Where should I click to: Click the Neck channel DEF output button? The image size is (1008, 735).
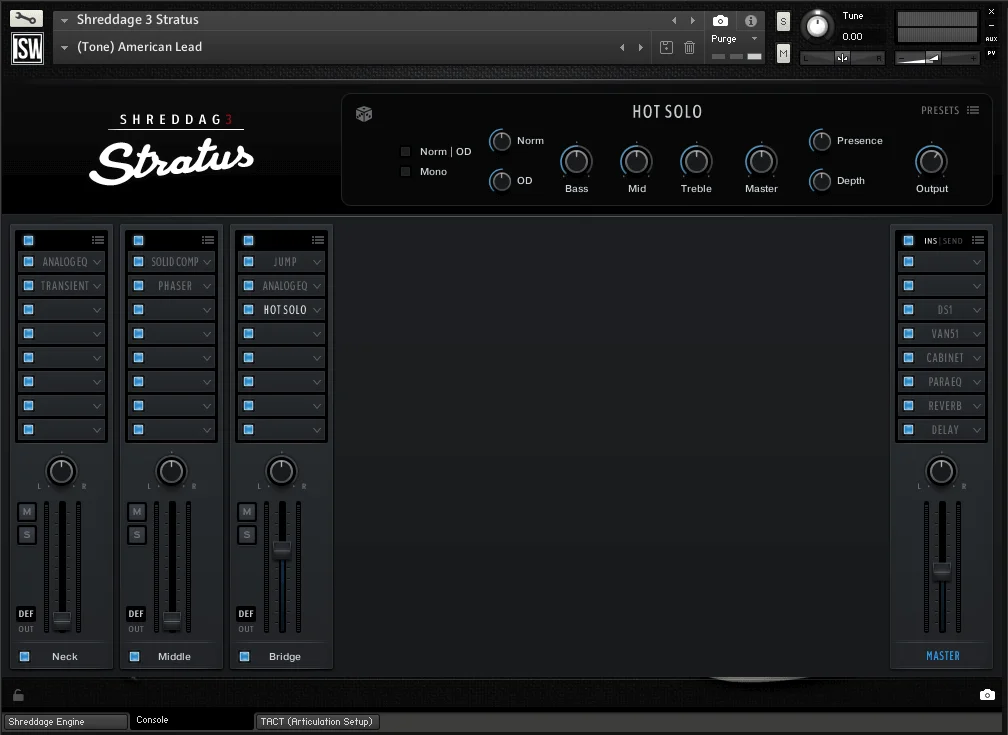point(26,614)
